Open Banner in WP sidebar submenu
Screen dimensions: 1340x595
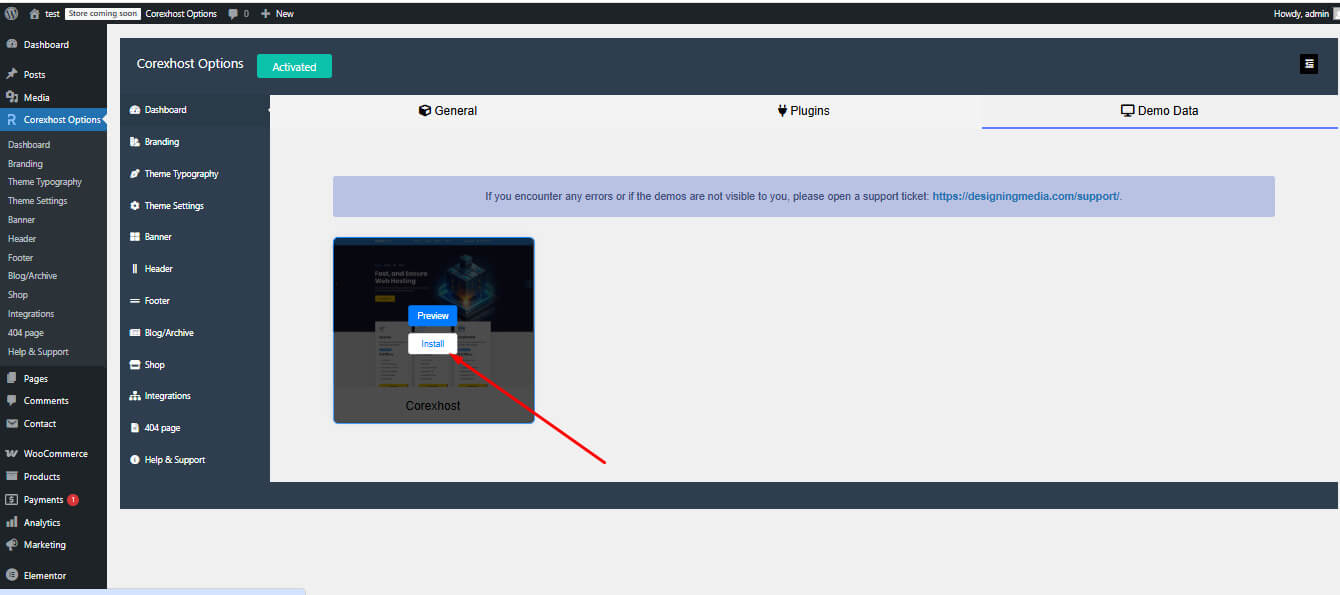click(x=21, y=220)
